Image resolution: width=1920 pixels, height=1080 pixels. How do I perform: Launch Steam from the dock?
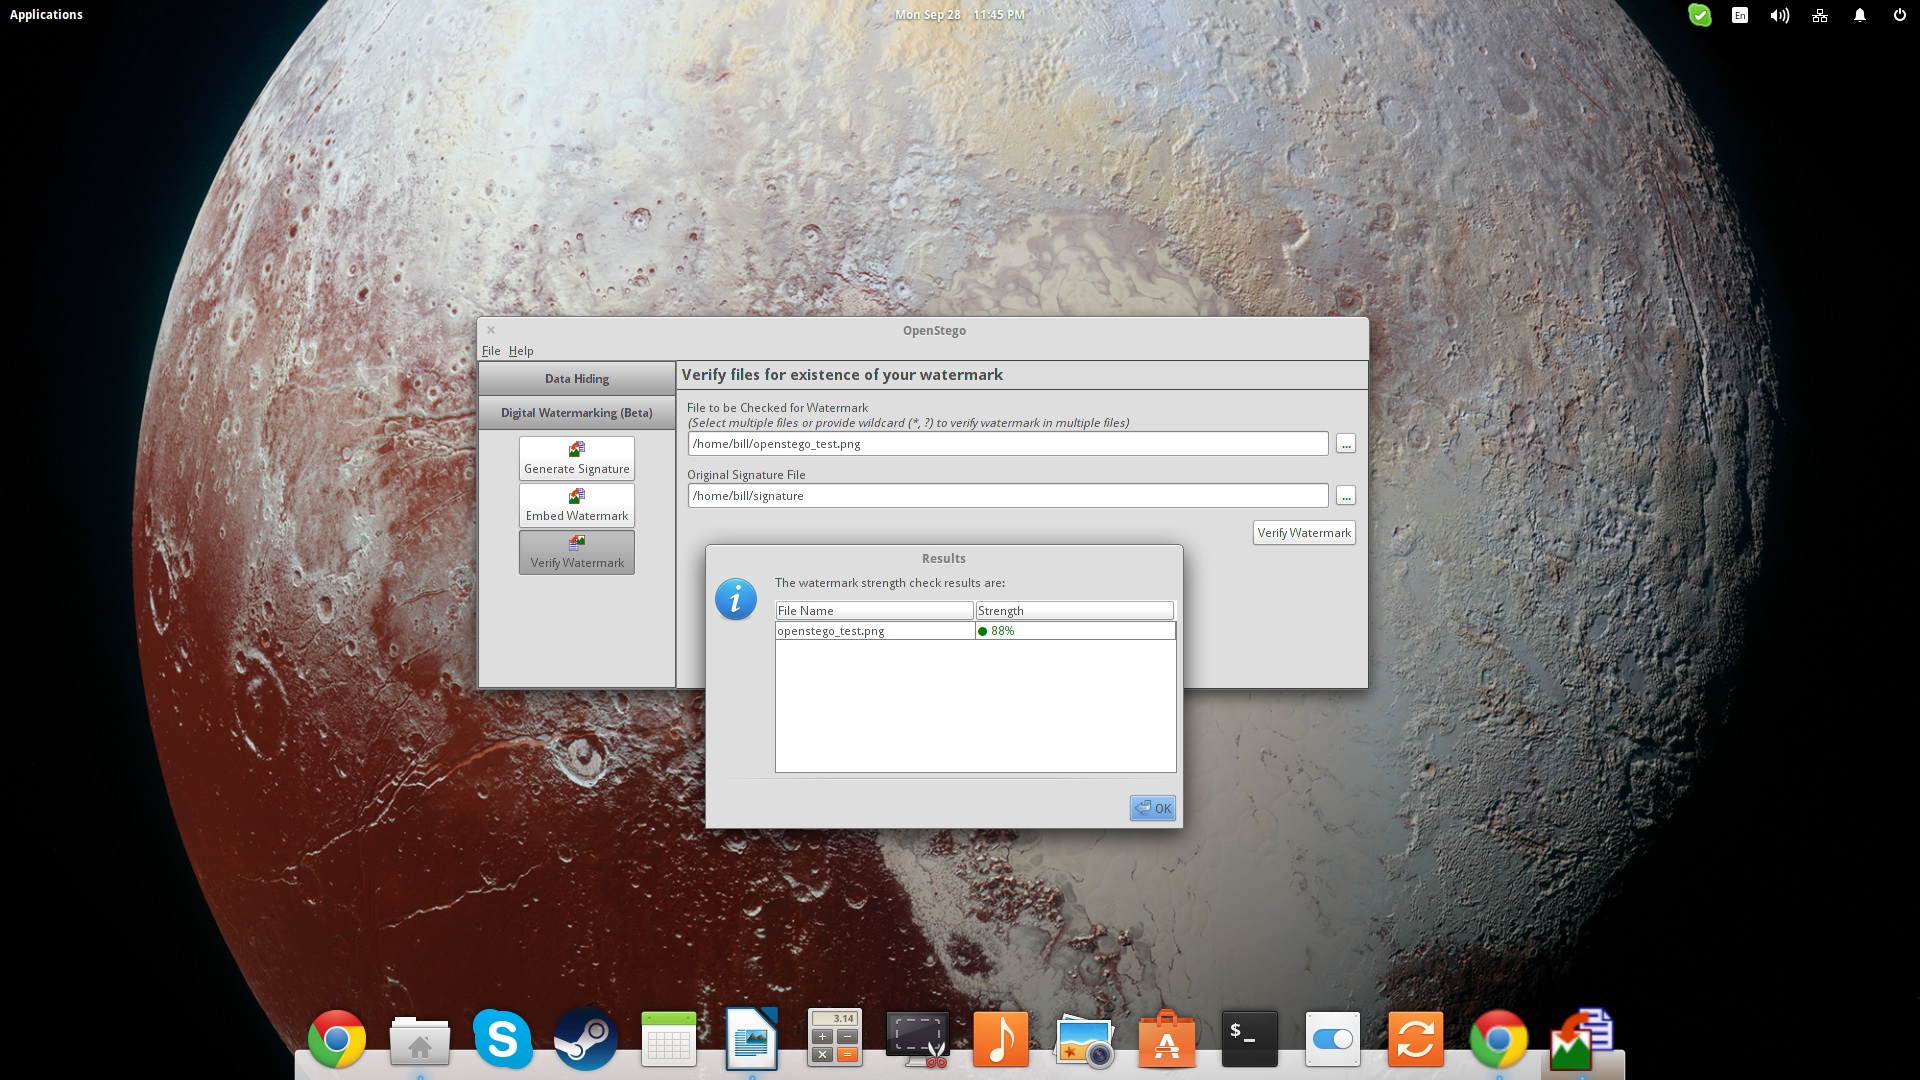click(x=586, y=1039)
